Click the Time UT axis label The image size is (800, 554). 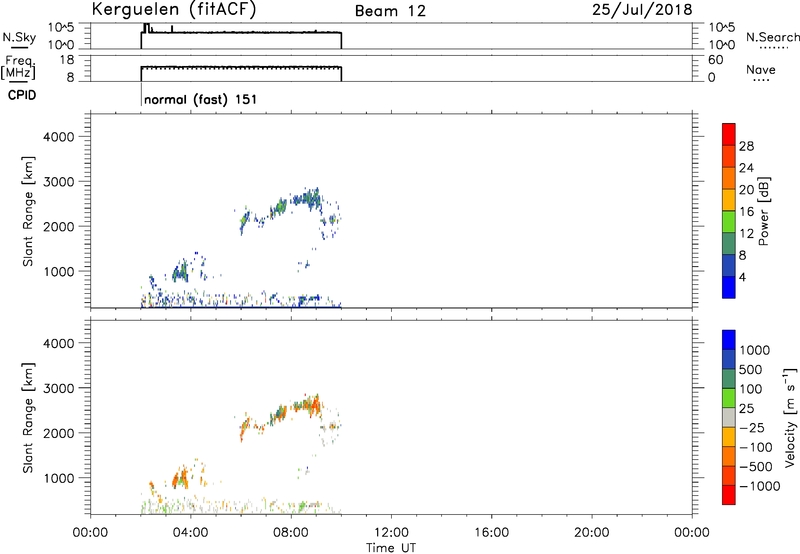(x=391, y=548)
